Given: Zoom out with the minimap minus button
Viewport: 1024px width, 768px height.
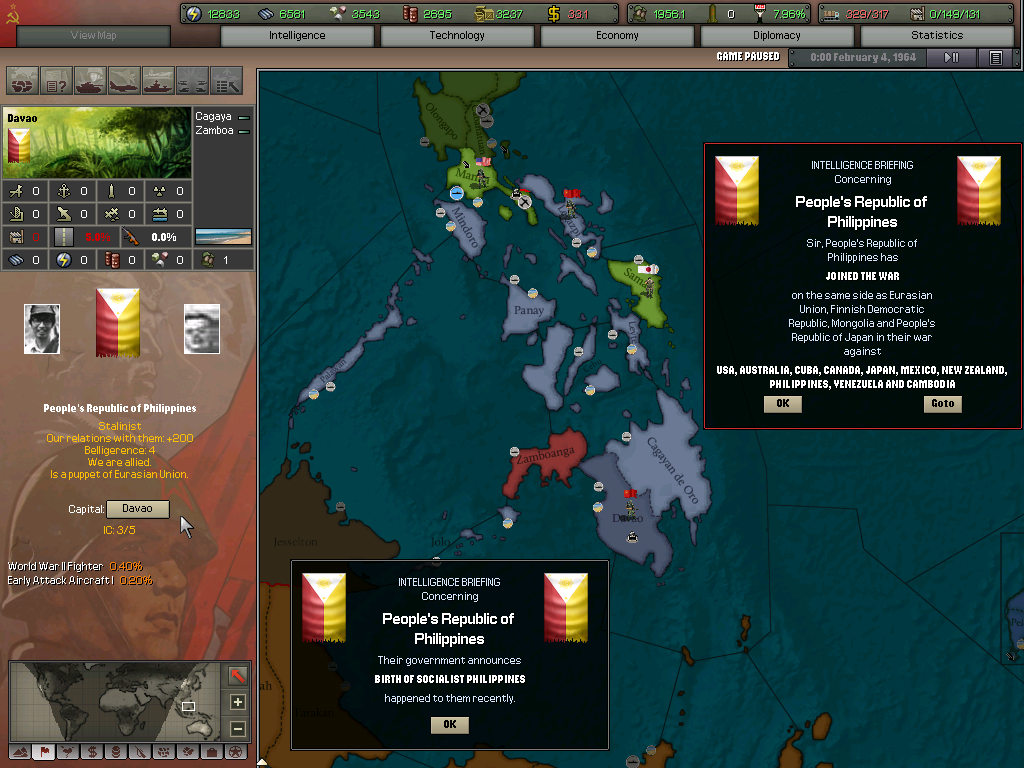Looking at the screenshot, I should click(x=238, y=728).
